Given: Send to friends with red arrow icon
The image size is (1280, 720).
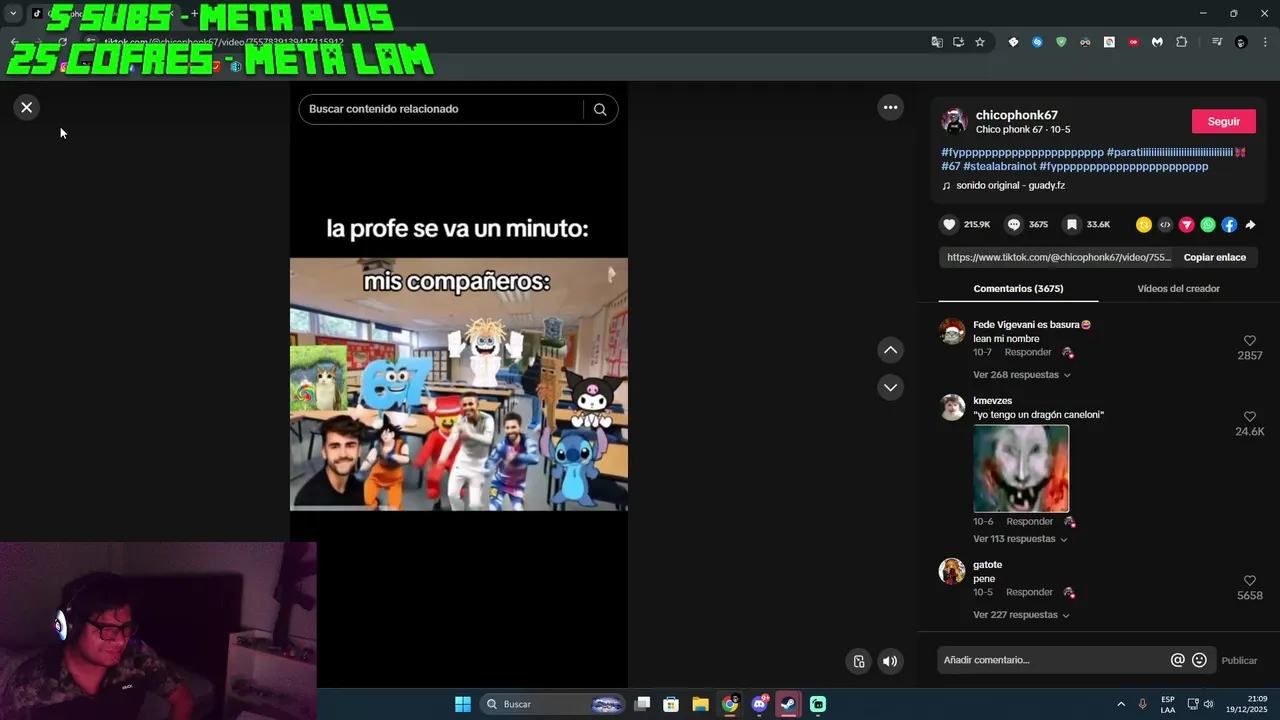Looking at the screenshot, I should coord(1187,224).
